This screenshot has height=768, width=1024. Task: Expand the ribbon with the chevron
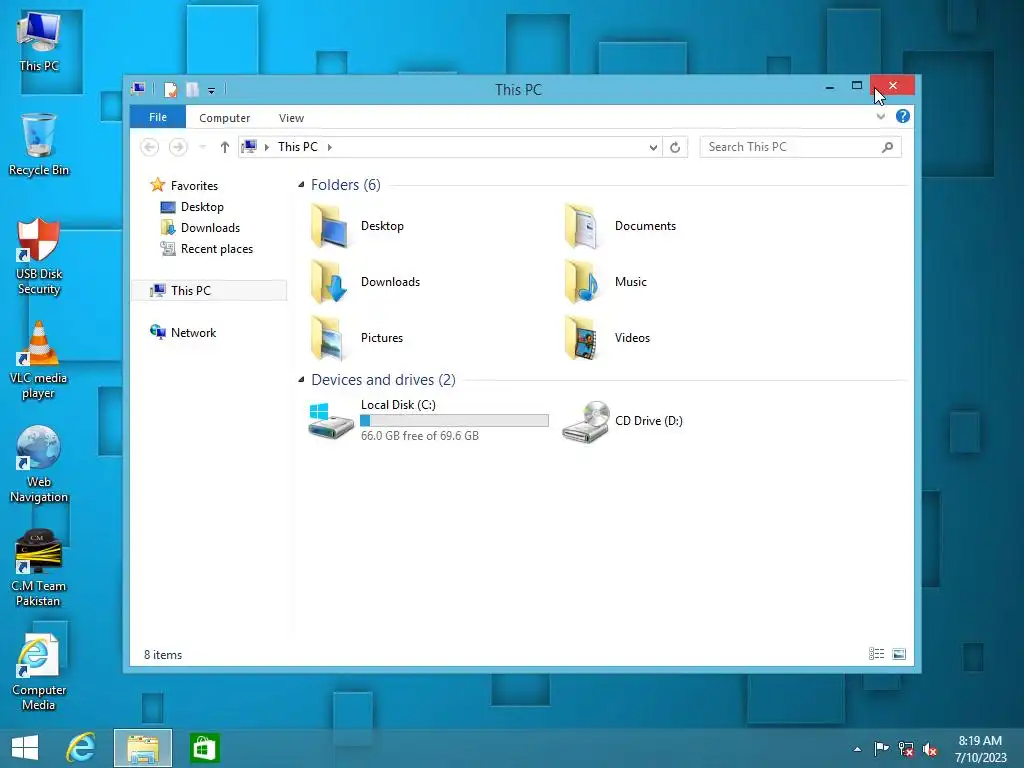pyautogui.click(x=880, y=116)
